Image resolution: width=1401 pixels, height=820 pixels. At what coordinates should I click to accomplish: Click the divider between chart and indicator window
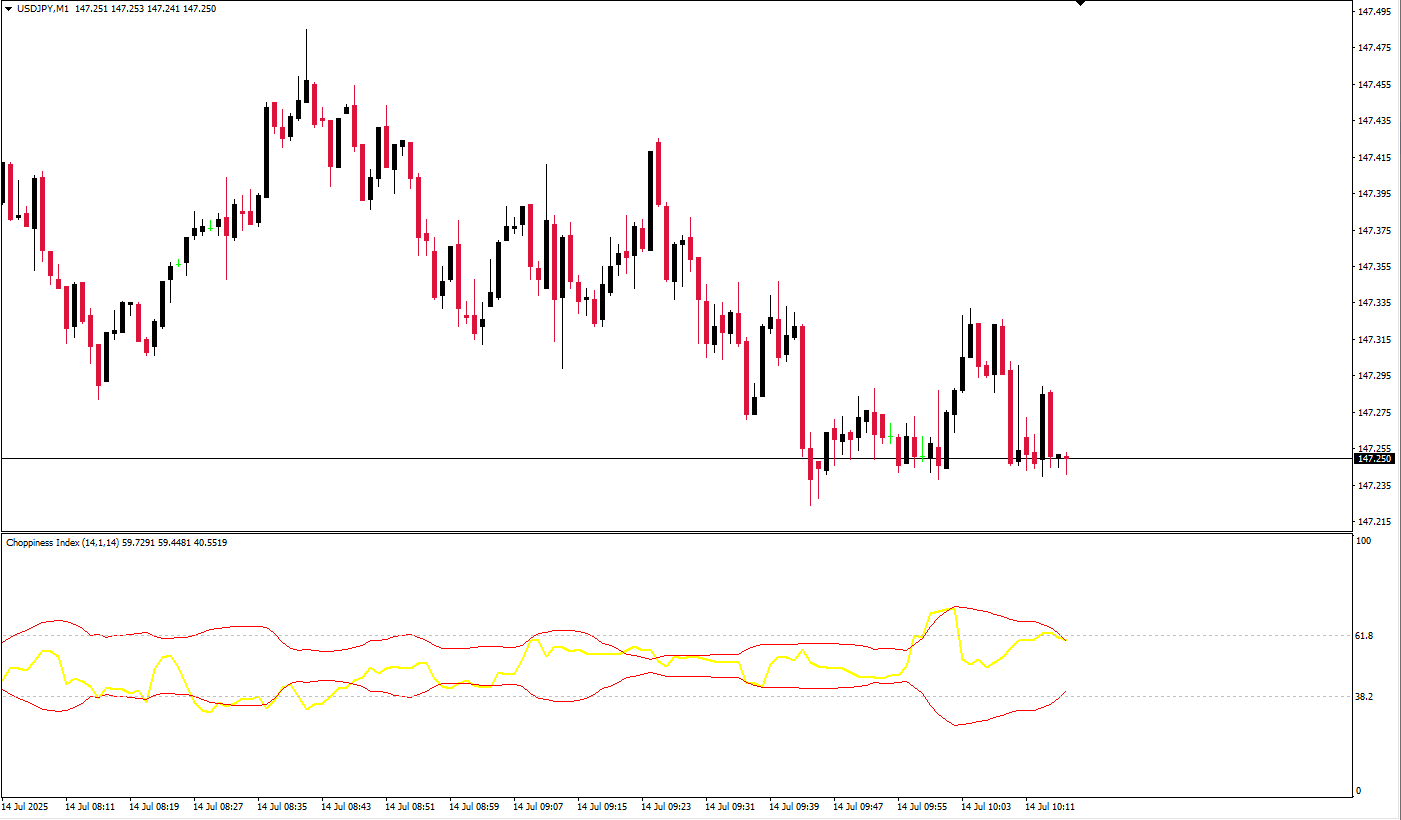(x=676, y=532)
